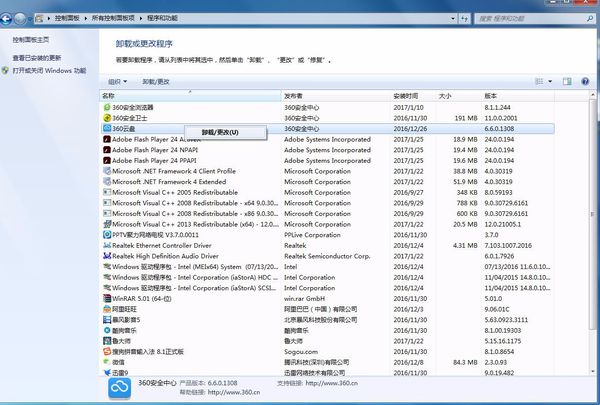Click the refresh button beside address bar
Image resolution: width=600 pixels, height=405 pixels.
465,18
